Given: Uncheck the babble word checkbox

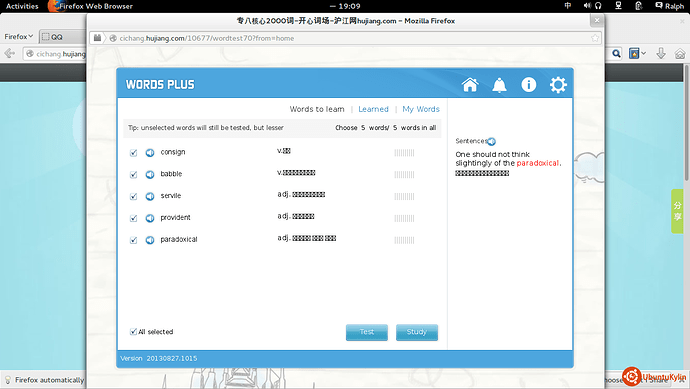Looking at the screenshot, I should tap(133, 175).
